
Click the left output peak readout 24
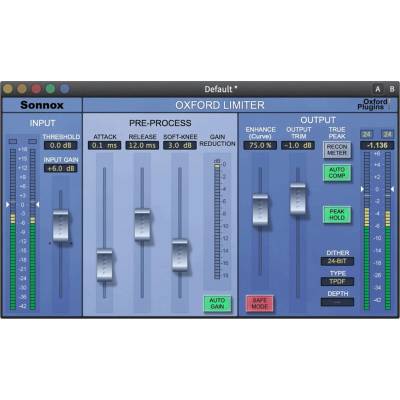367,134
